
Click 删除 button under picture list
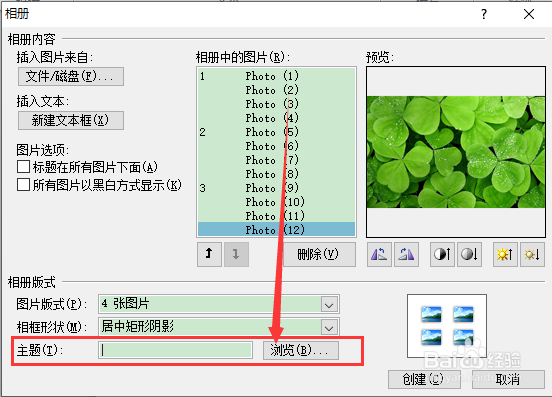[x=319, y=254]
